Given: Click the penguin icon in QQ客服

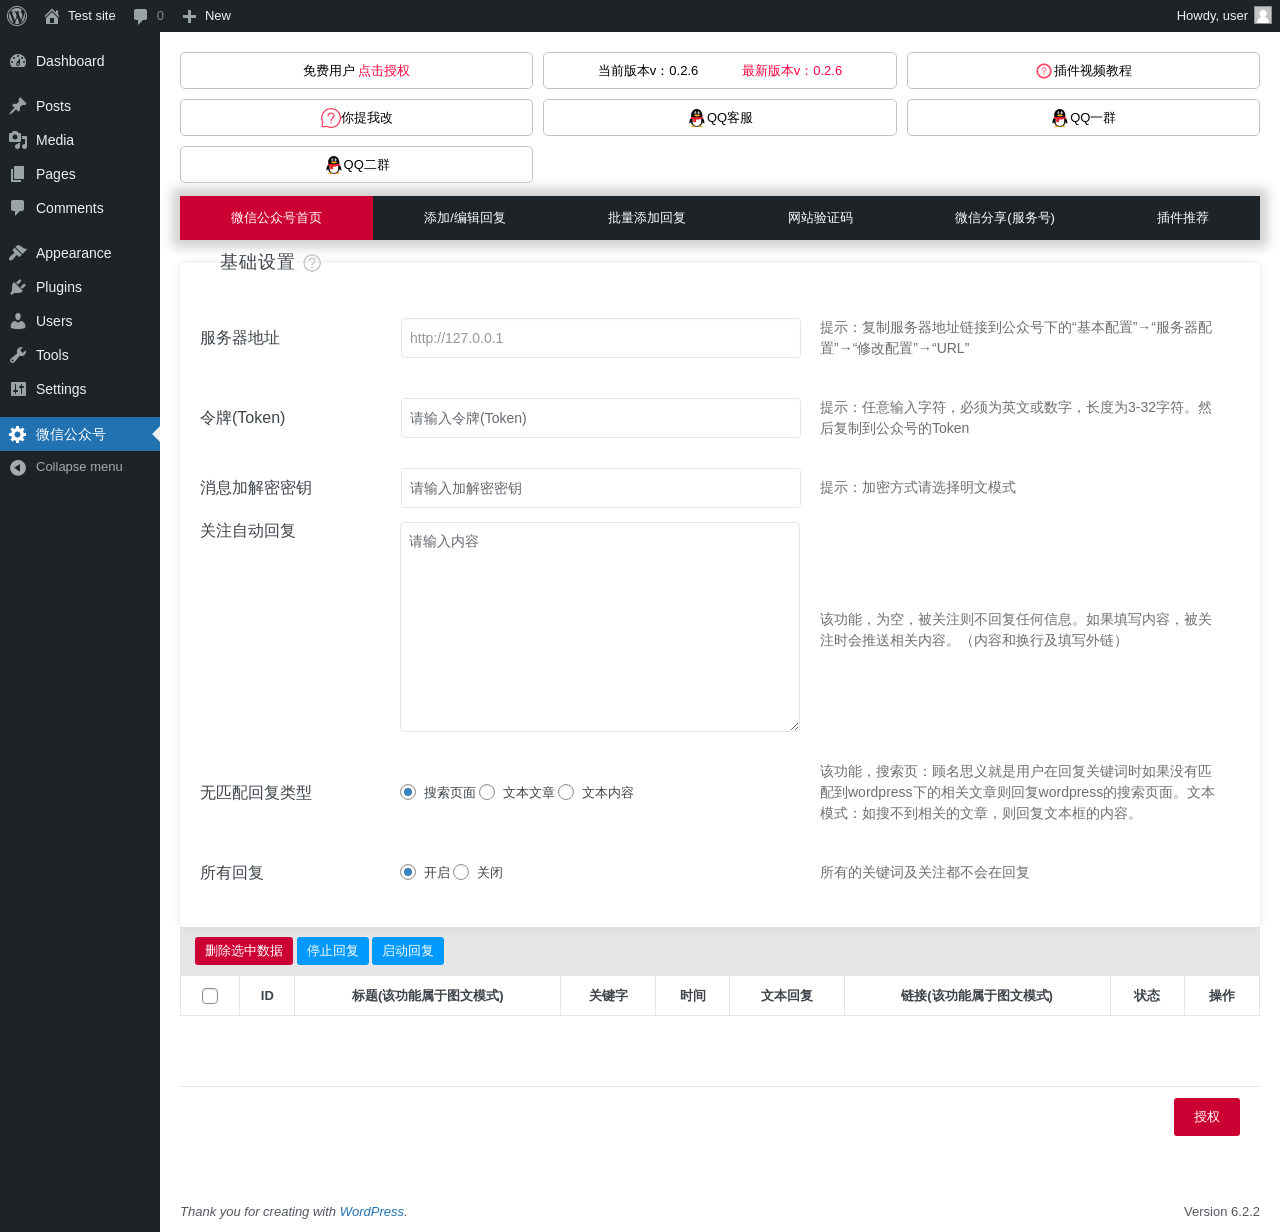Looking at the screenshot, I should point(697,118).
